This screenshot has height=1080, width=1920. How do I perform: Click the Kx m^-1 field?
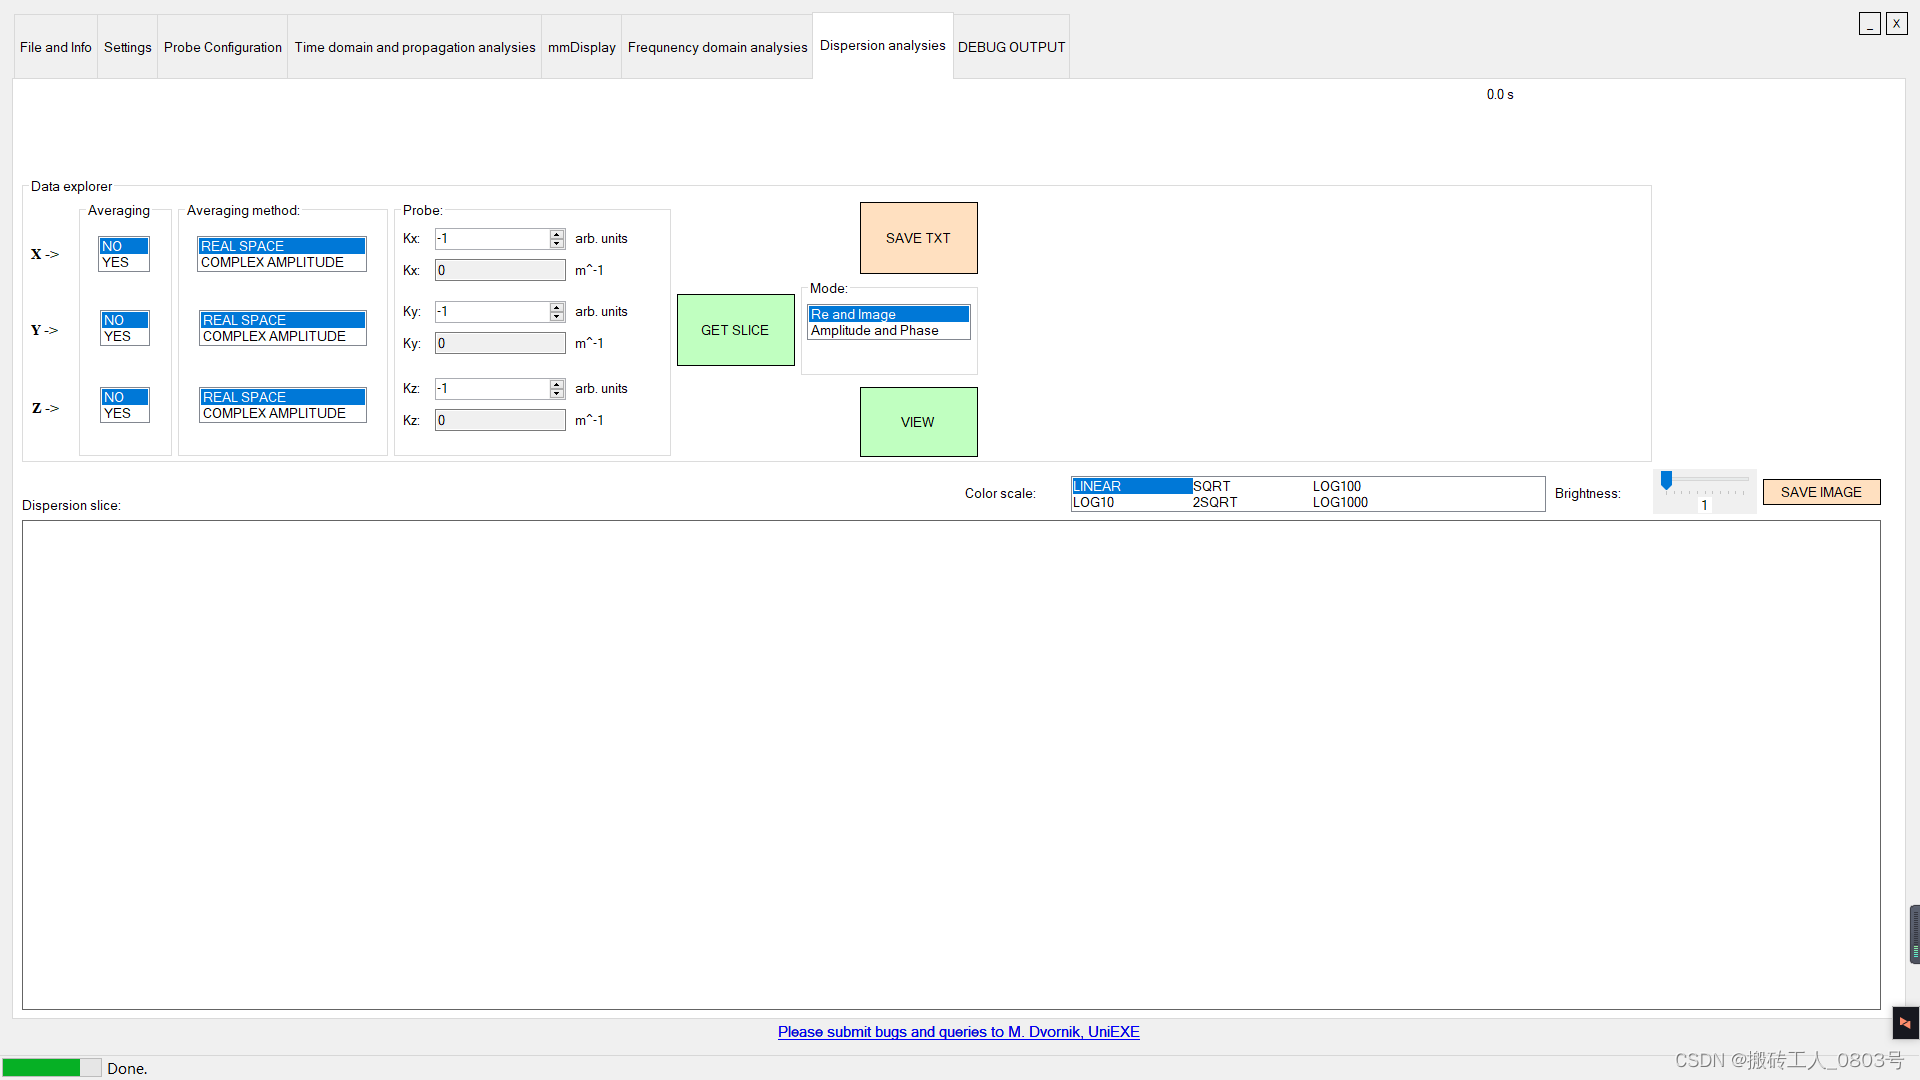pos(500,270)
